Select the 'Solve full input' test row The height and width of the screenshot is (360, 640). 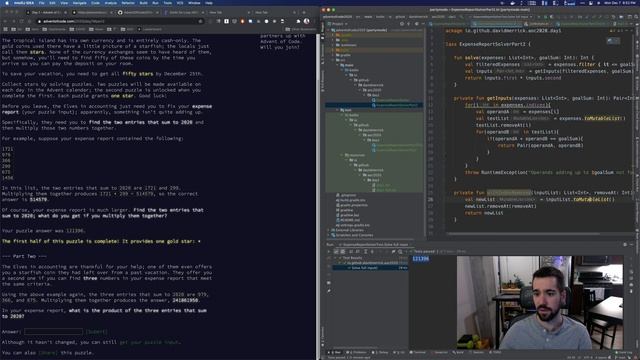click(371, 268)
